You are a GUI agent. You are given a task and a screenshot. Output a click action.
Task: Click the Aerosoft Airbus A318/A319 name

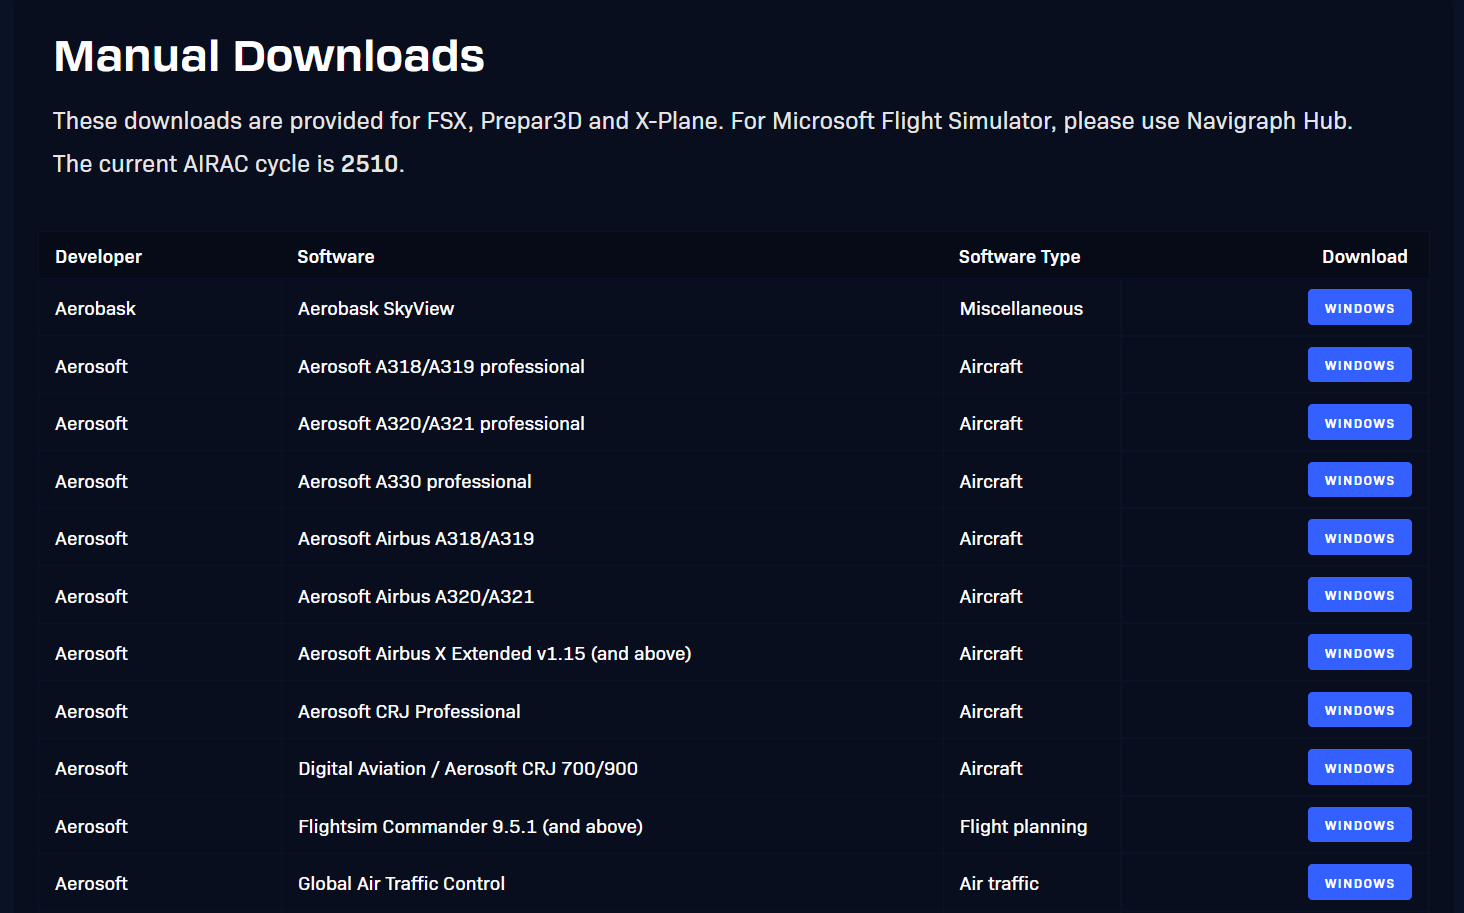click(416, 539)
